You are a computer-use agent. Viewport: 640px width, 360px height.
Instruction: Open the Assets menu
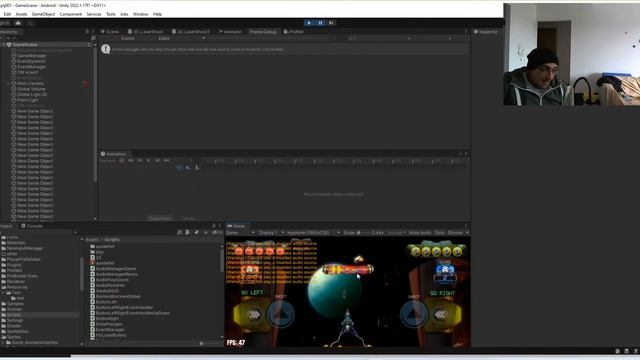[21, 14]
